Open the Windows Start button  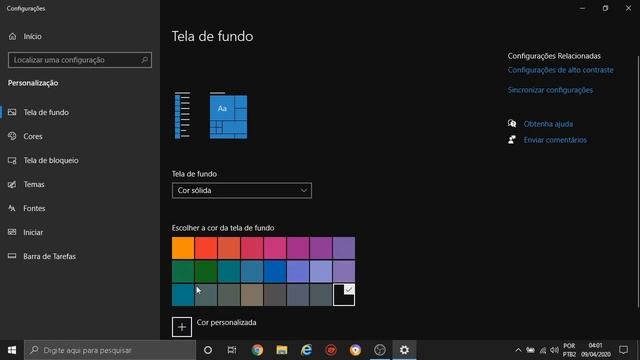tap(12, 350)
